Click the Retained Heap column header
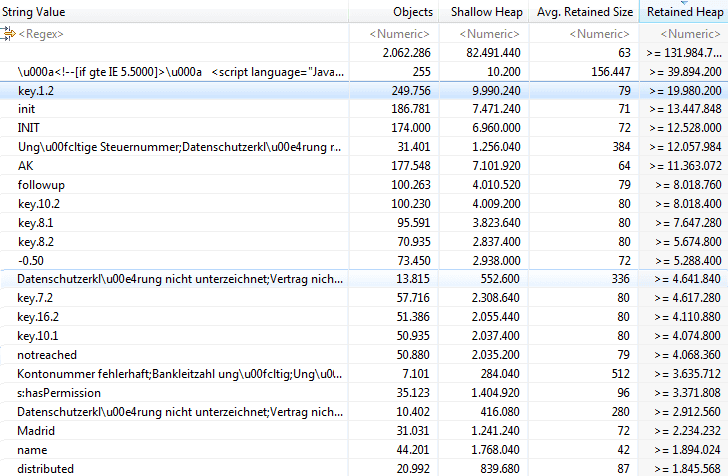This screenshot has height=476, width=728. 684,11
